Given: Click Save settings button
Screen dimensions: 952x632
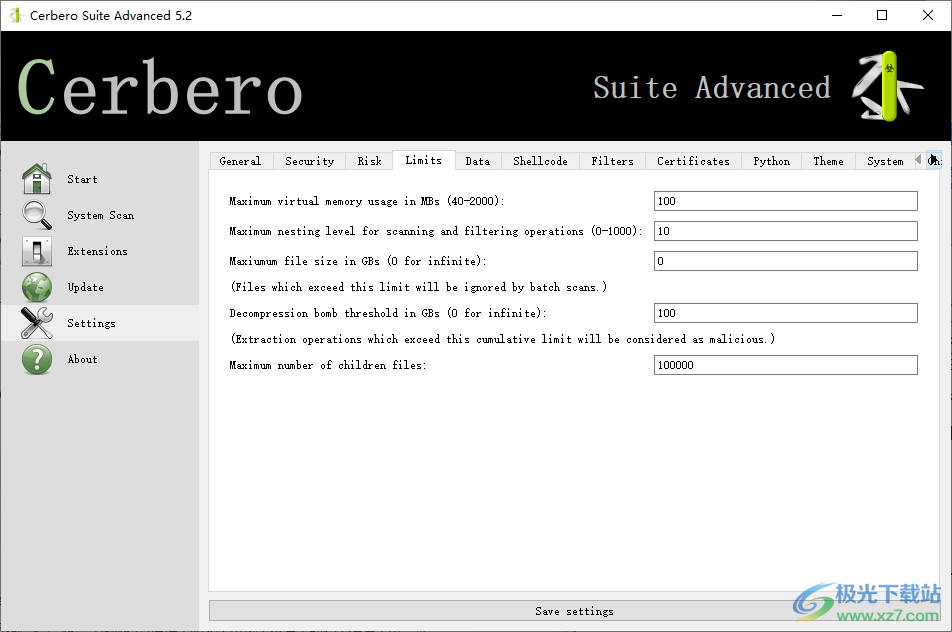Looking at the screenshot, I should point(574,611).
